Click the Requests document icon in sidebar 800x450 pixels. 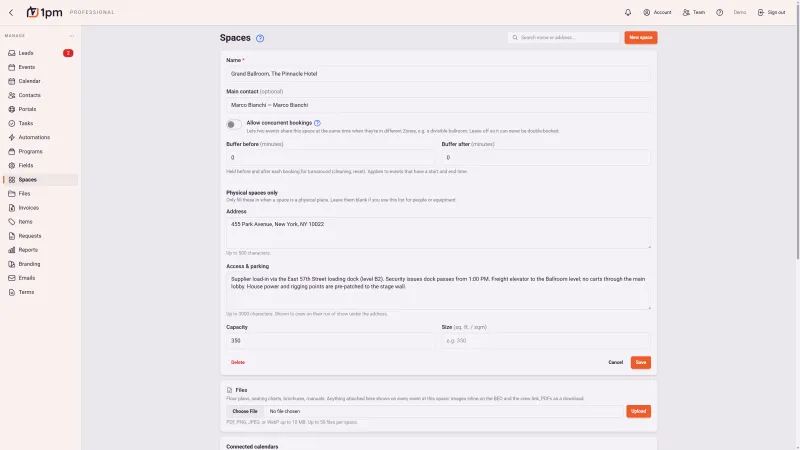12,236
